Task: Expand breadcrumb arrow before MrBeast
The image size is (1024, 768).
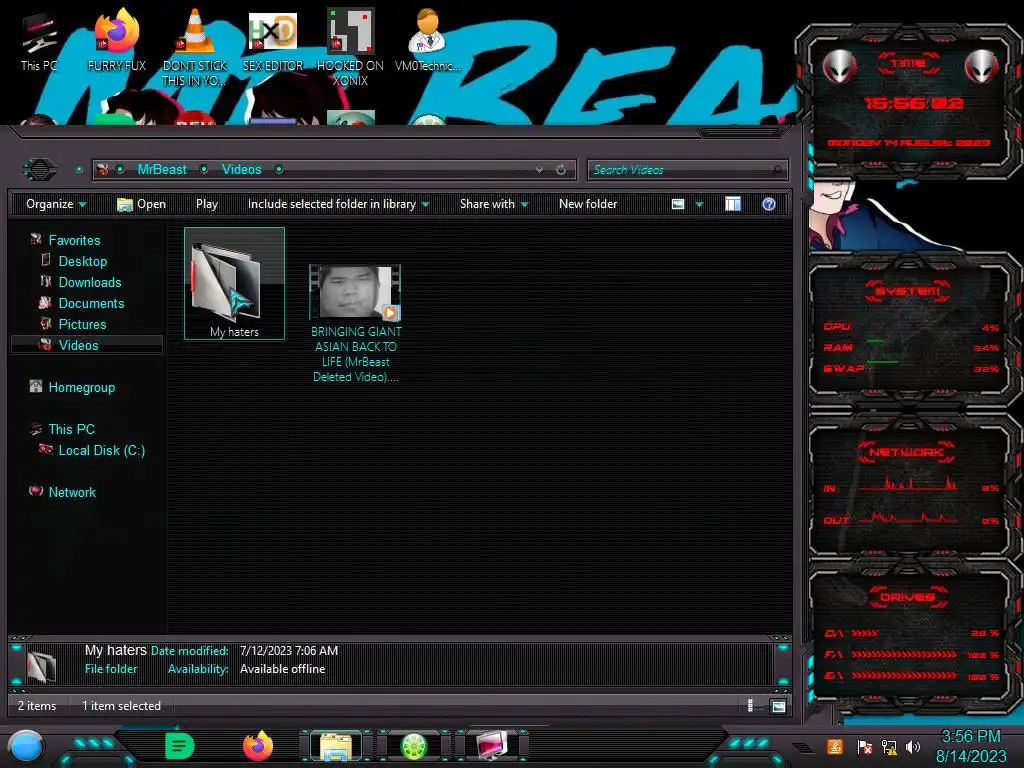Action: [120, 170]
